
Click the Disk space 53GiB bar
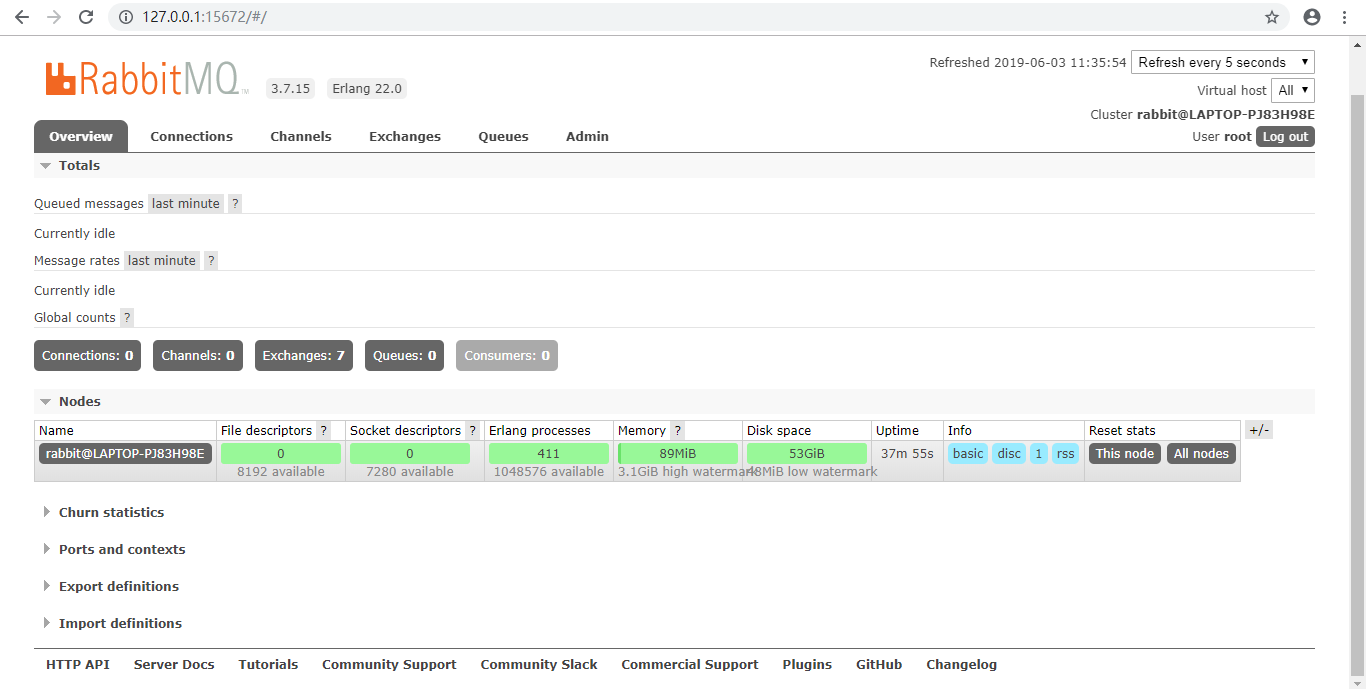(x=807, y=453)
